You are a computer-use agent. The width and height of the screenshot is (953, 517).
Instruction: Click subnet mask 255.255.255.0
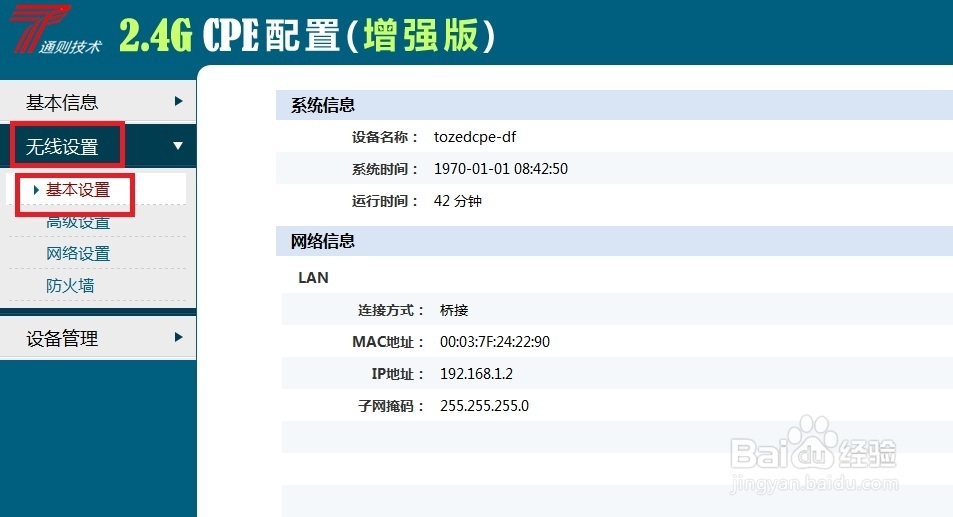pyautogui.click(x=484, y=406)
